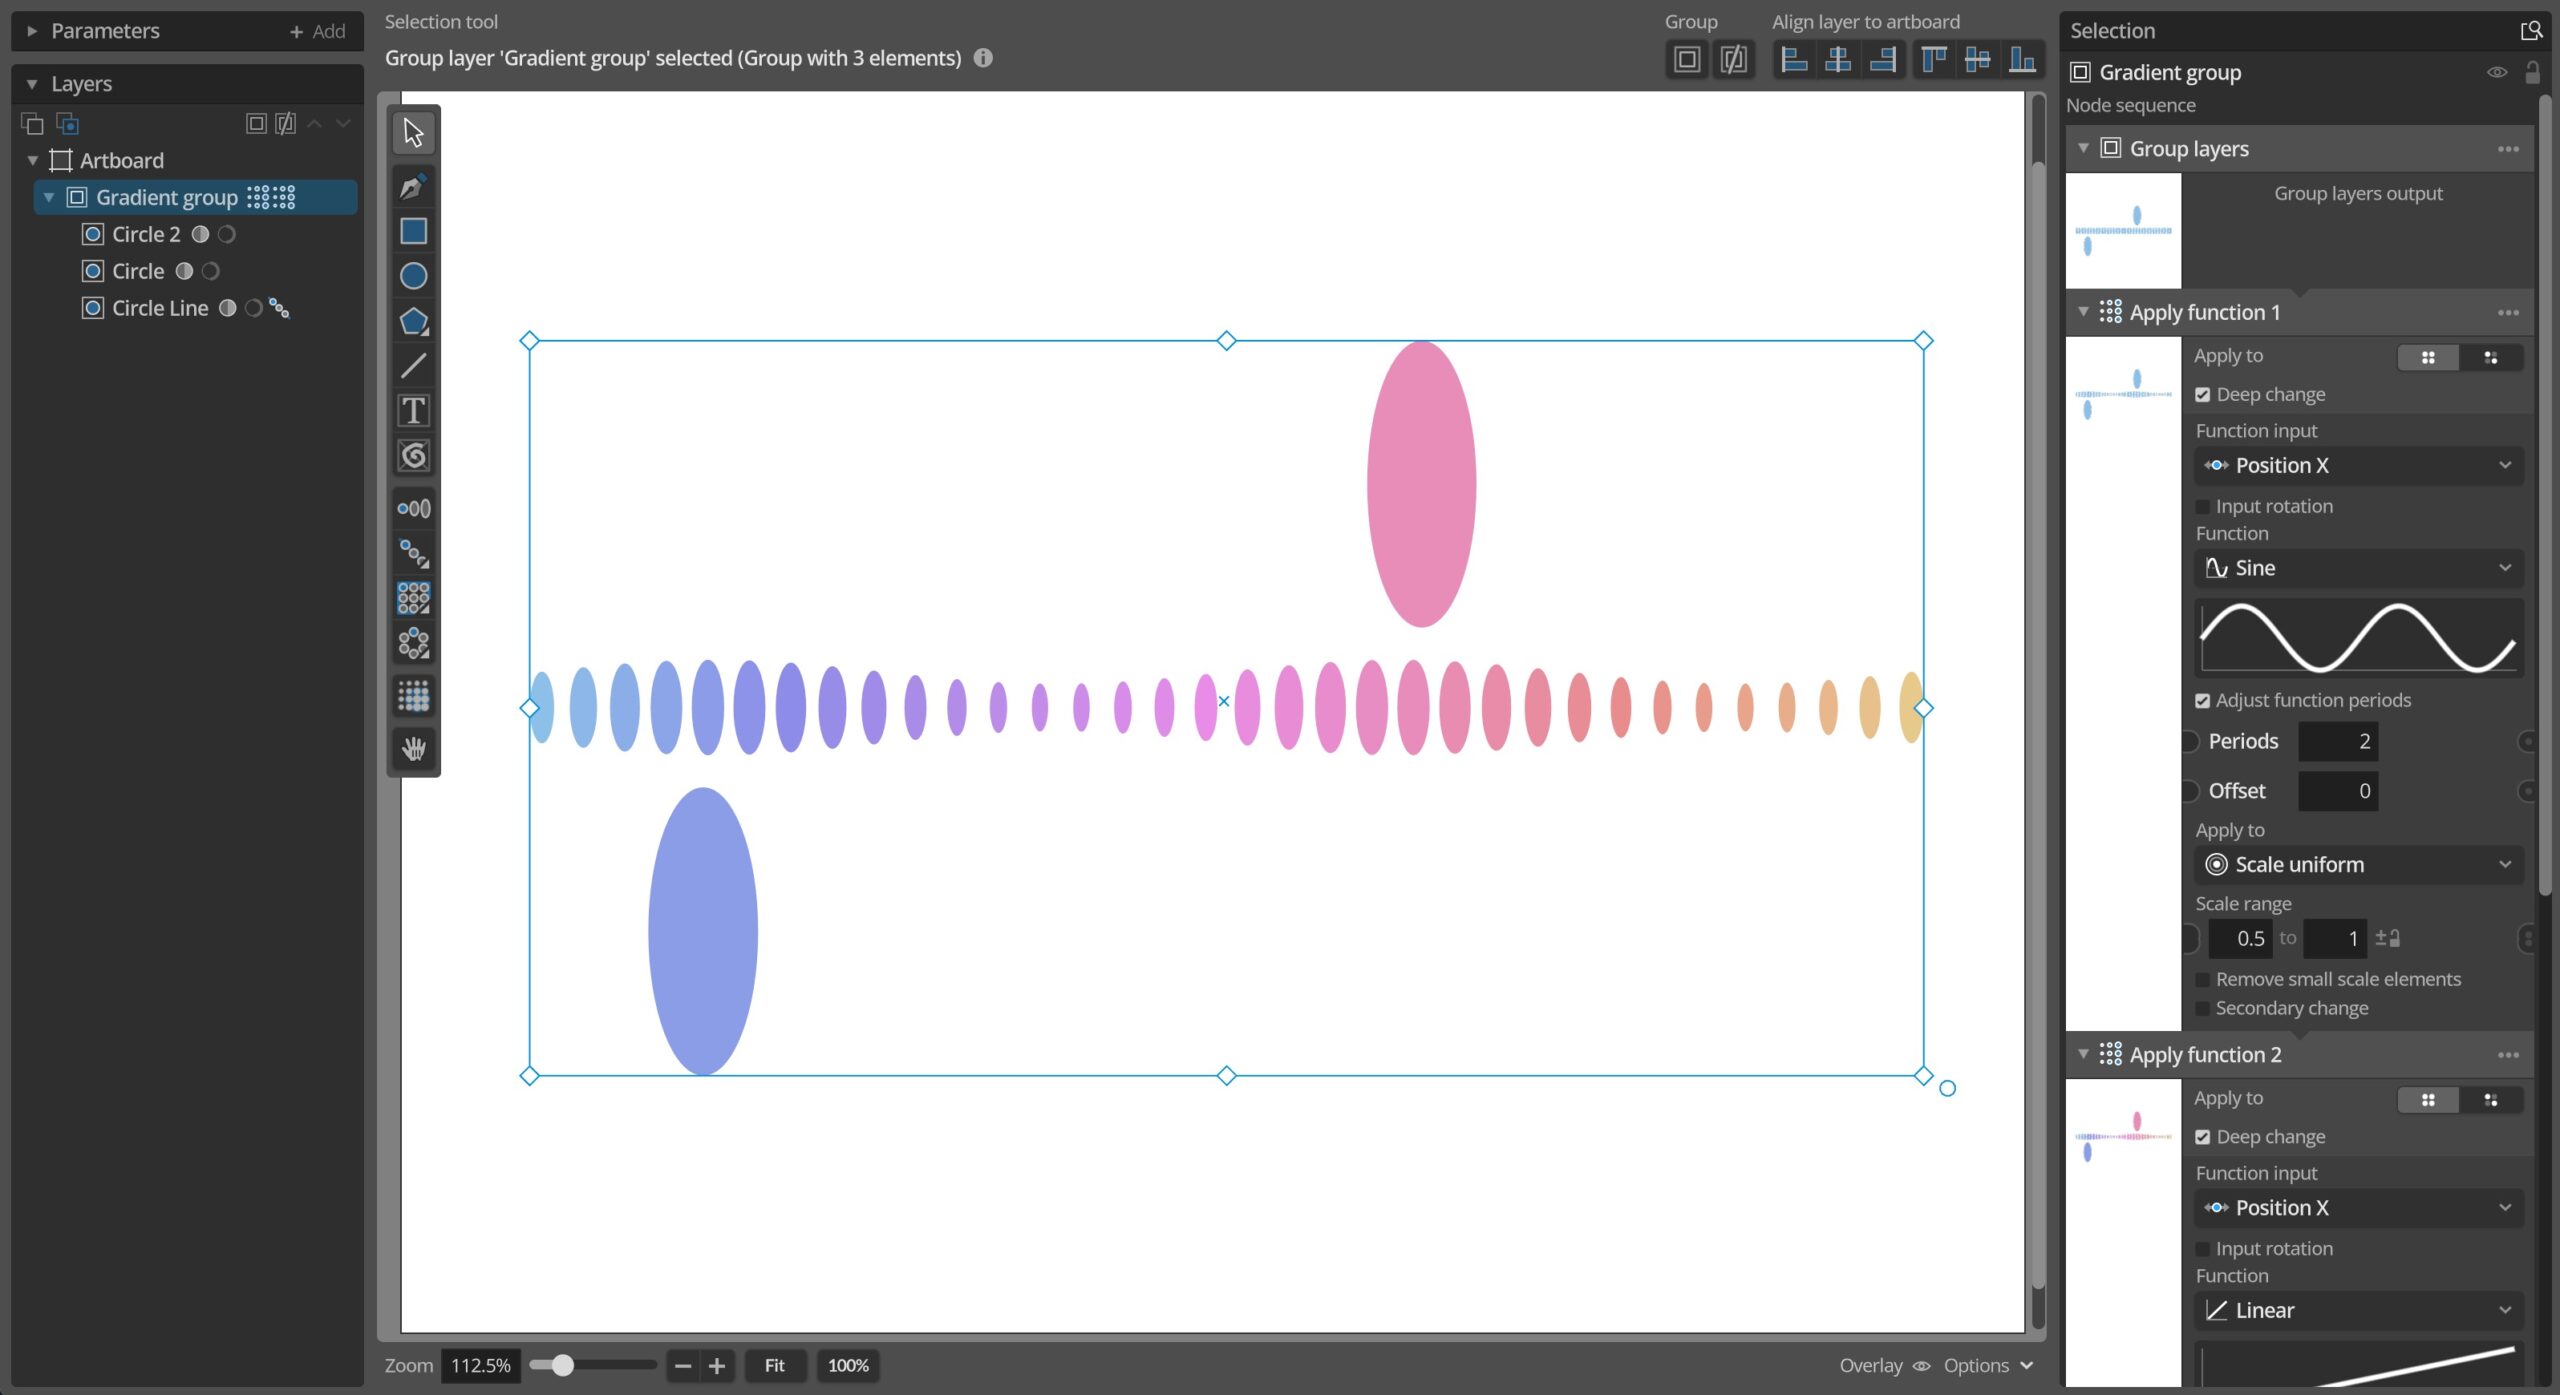
Task: Select the Spiral tool
Action: pyautogui.click(x=413, y=456)
